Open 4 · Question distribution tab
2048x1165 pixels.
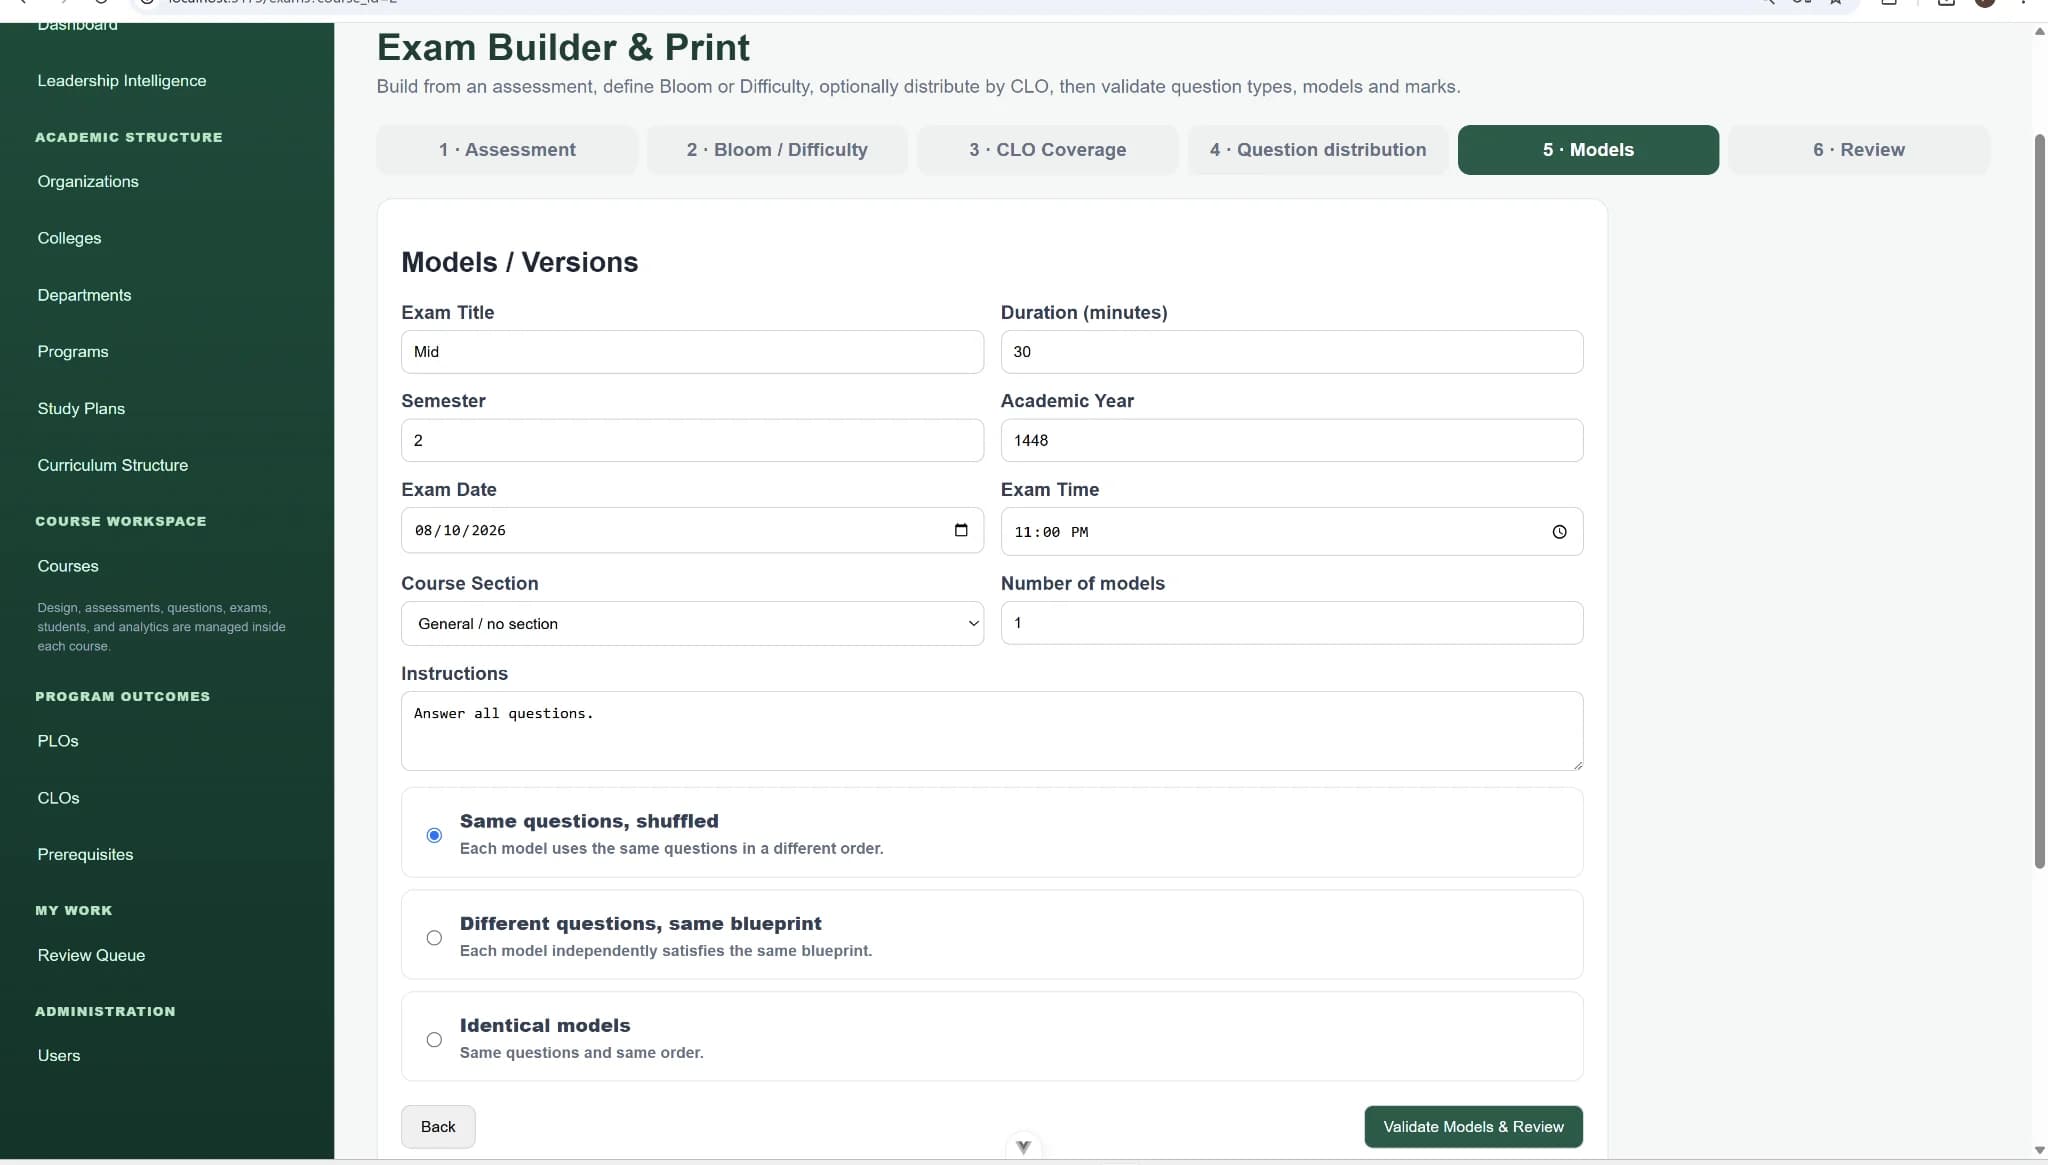pos(1318,149)
